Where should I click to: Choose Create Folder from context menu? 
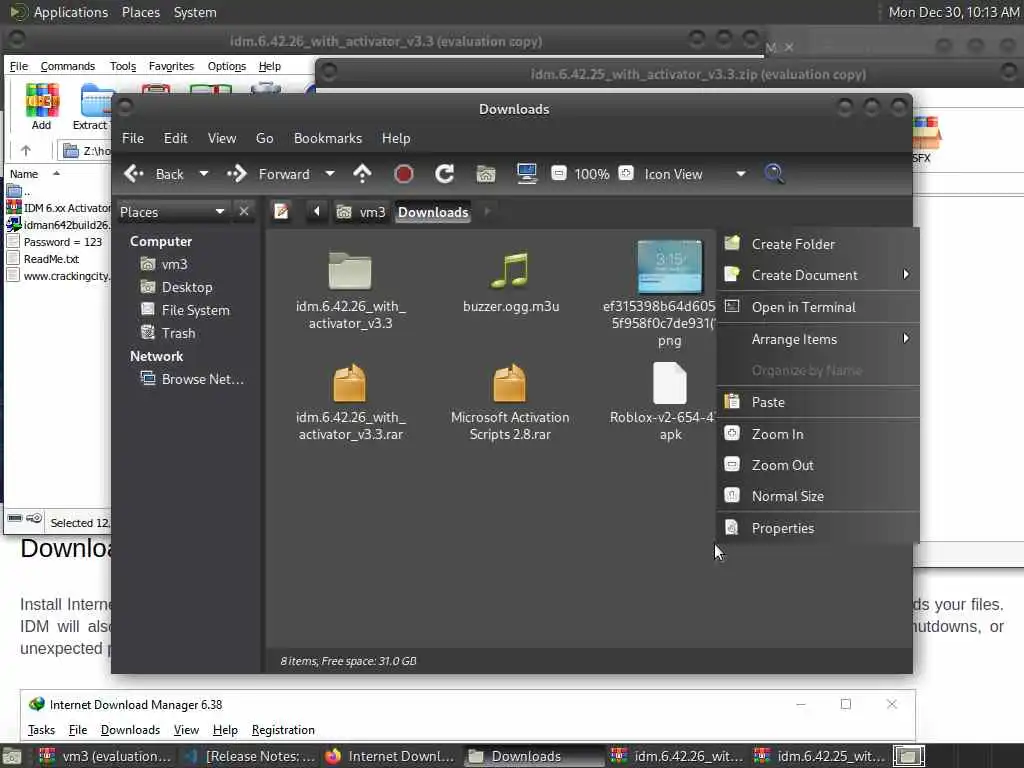pyautogui.click(x=818, y=244)
